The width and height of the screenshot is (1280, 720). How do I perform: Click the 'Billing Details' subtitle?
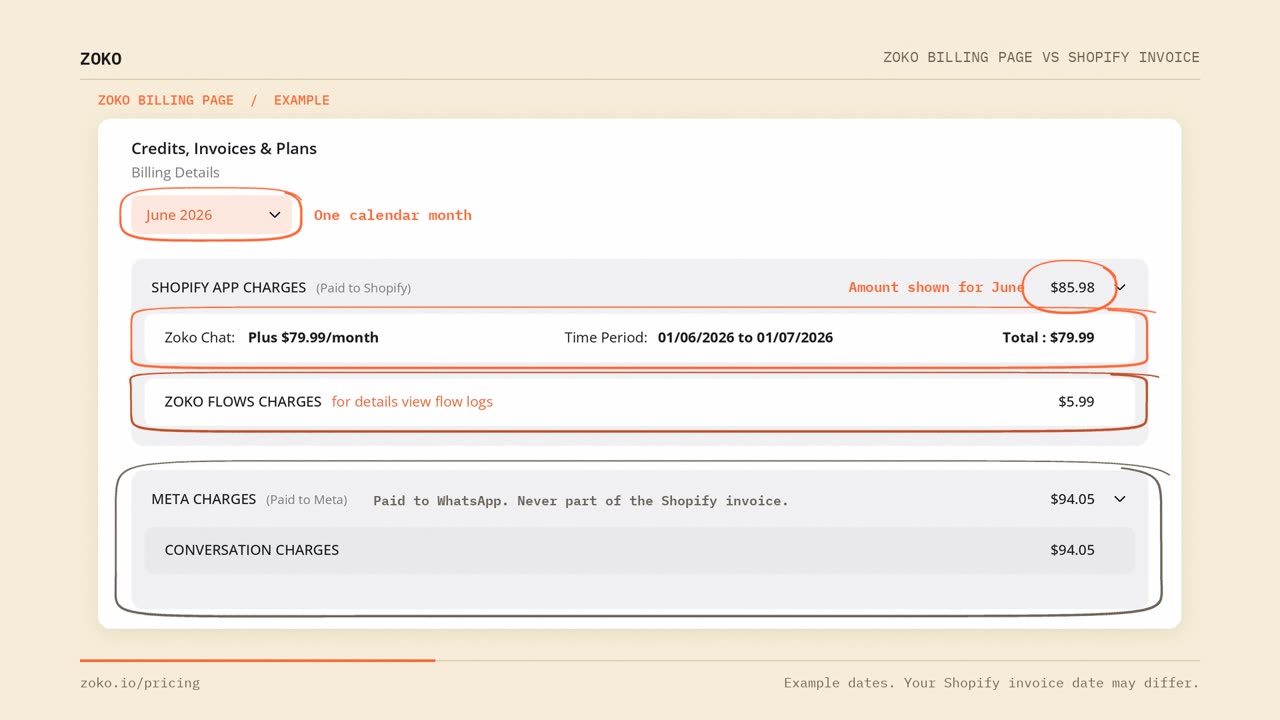pos(175,173)
